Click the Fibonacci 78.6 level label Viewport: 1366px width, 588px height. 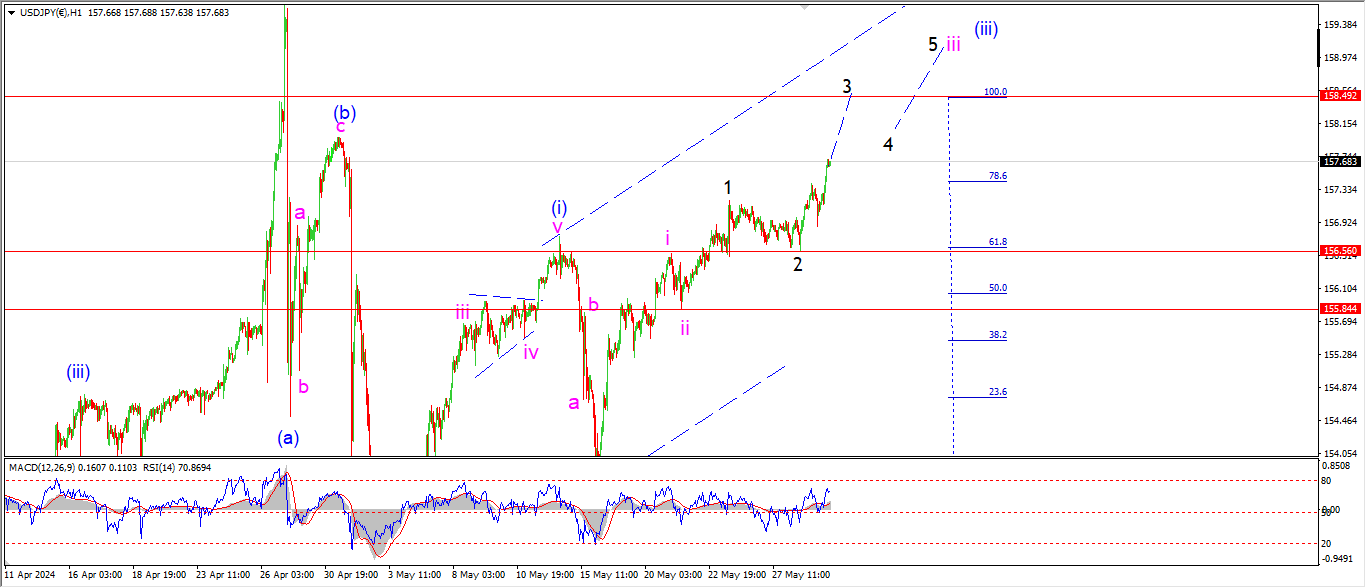[997, 176]
